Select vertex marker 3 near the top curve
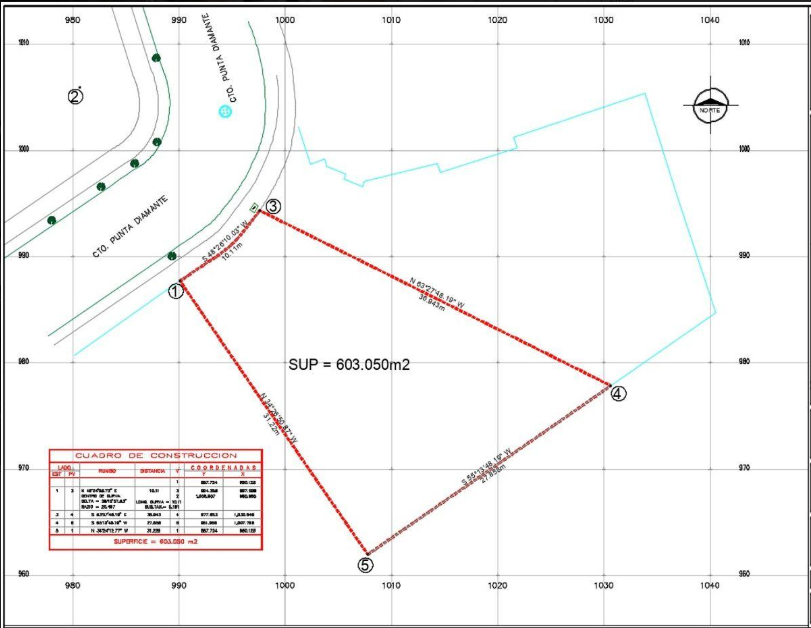This screenshot has width=811, height=628. tap(274, 207)
